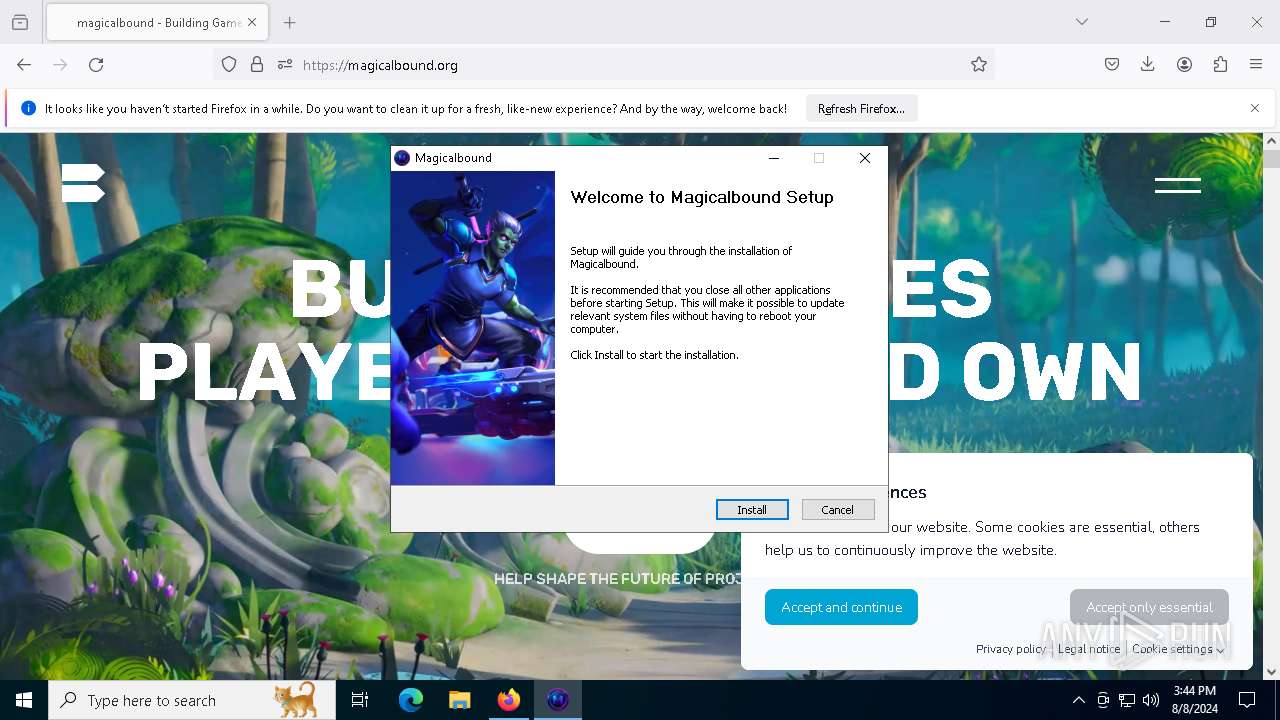
Task: Open the Legal notice link
Action: pyautogui.click(x=1089, y=649)
